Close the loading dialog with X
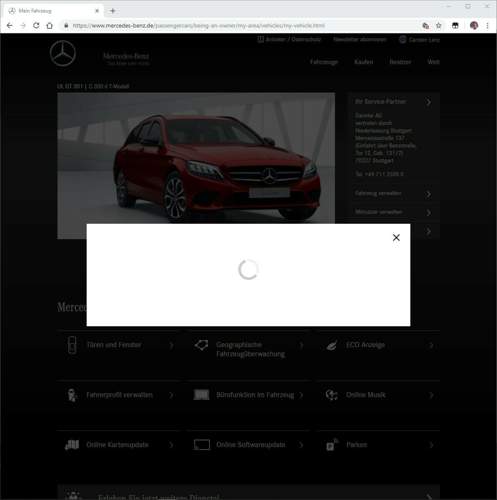 [x=396, y=237]
